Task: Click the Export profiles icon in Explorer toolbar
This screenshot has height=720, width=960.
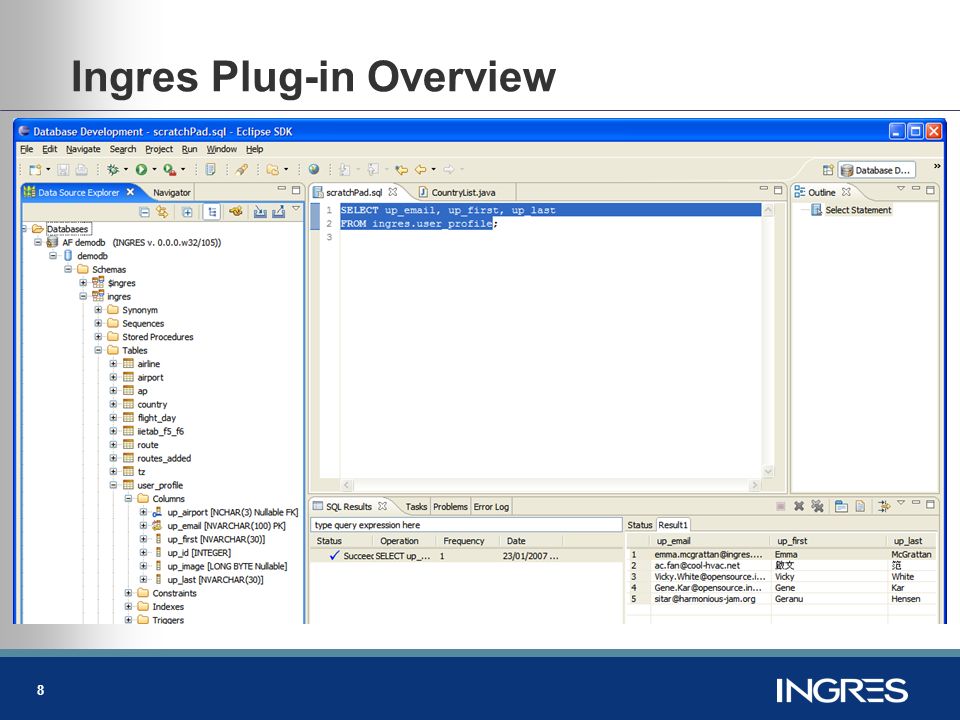Action: 279,212
